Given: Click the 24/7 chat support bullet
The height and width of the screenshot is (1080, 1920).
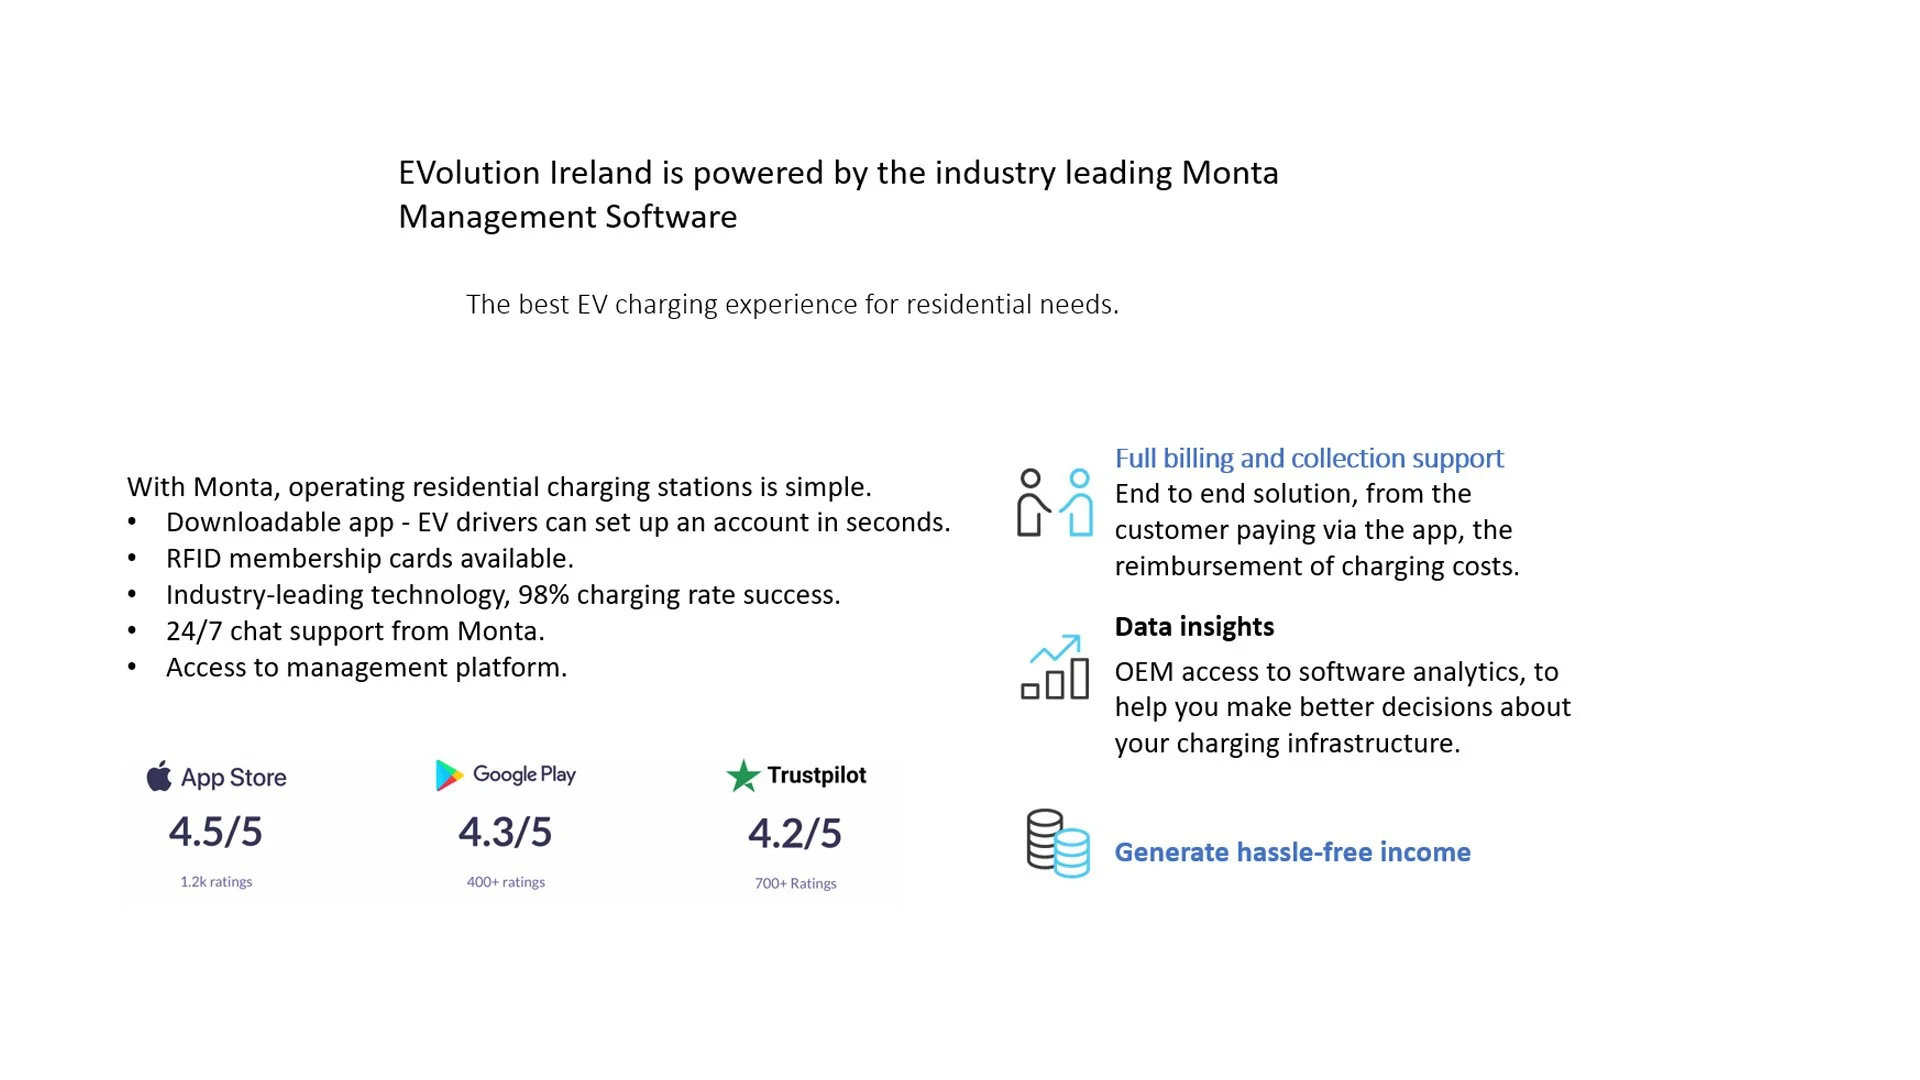Looking at the screenshot, I should [x=355, y=631].
